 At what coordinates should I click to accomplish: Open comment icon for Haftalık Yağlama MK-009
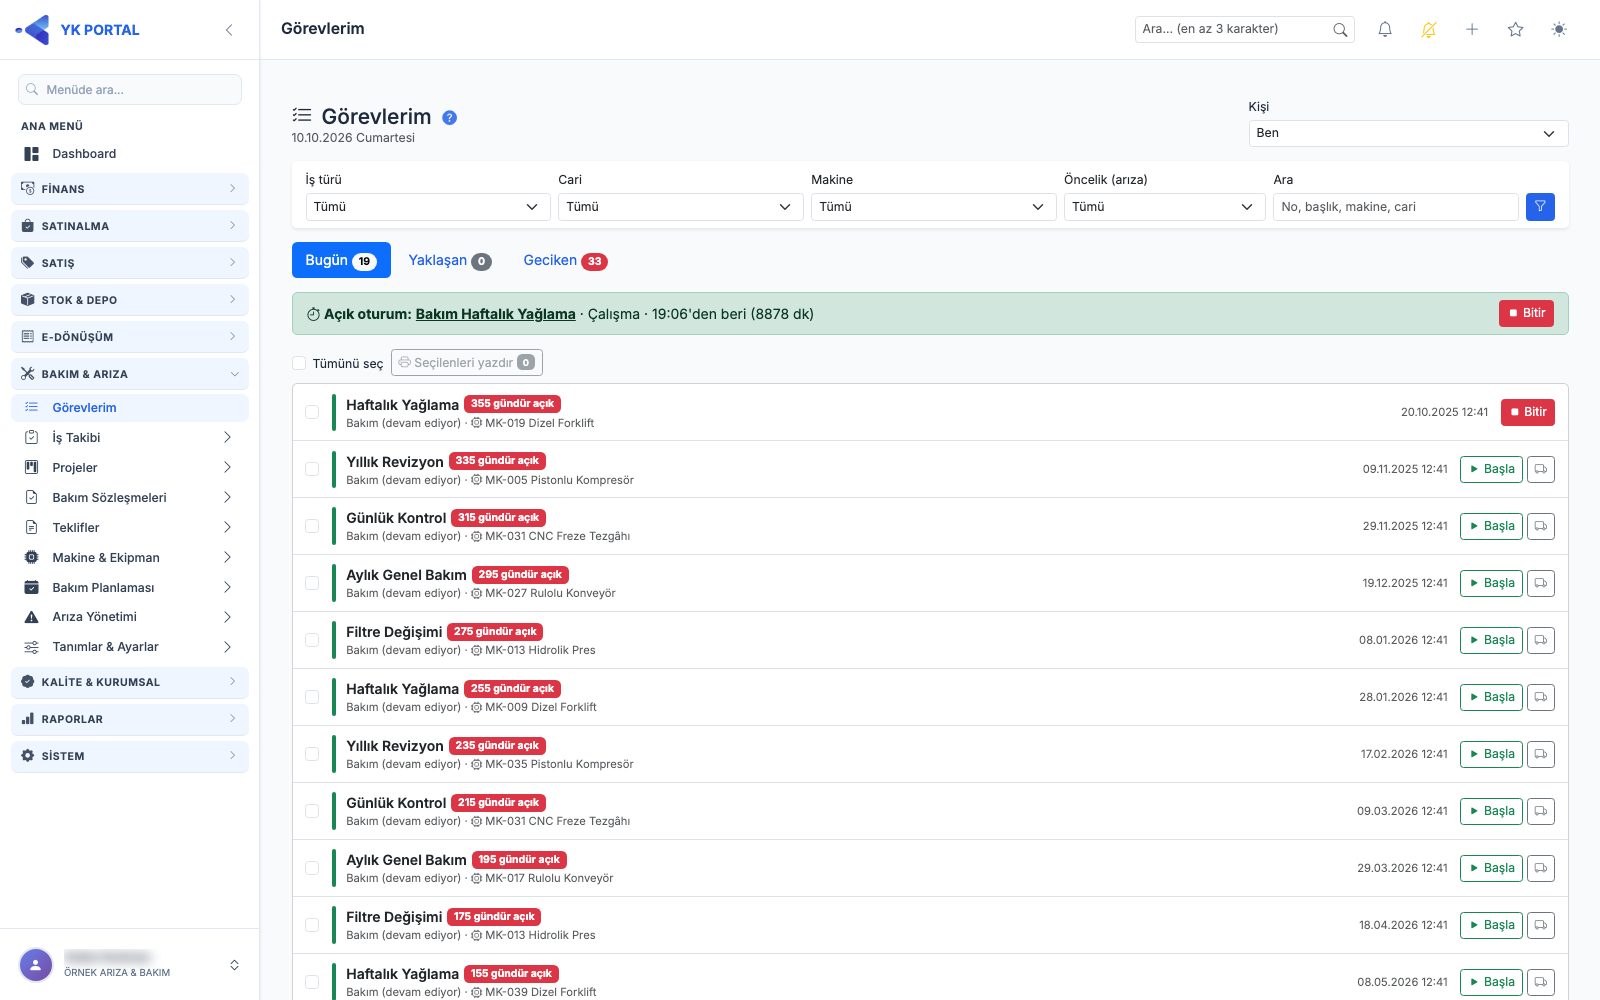click(1541, 697)
